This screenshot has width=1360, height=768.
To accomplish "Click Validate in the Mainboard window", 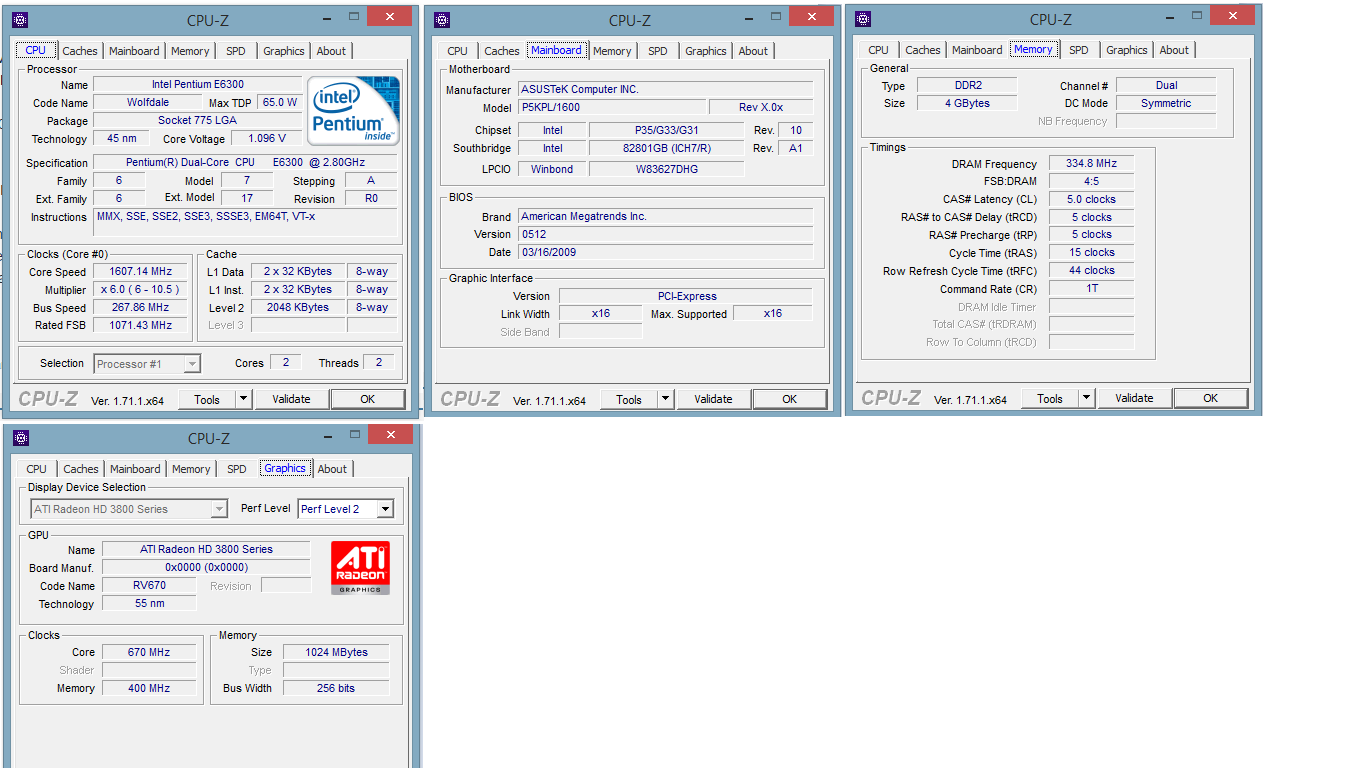I will [x=713, y=399].
